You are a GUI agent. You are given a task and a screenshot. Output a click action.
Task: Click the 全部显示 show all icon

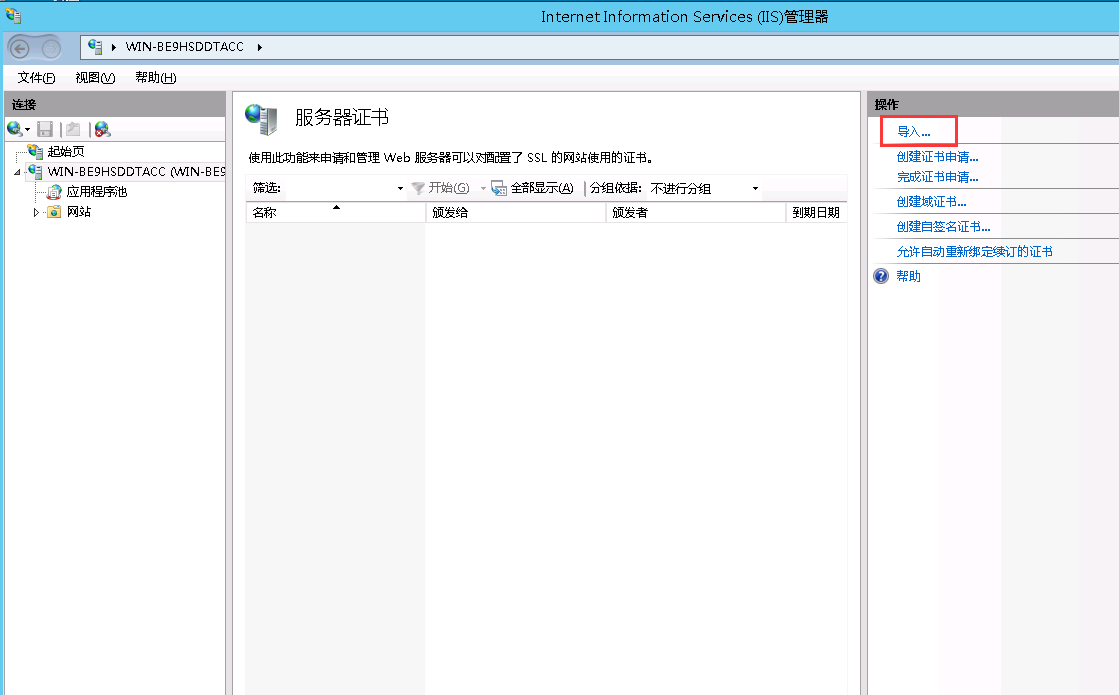(499, 188)
